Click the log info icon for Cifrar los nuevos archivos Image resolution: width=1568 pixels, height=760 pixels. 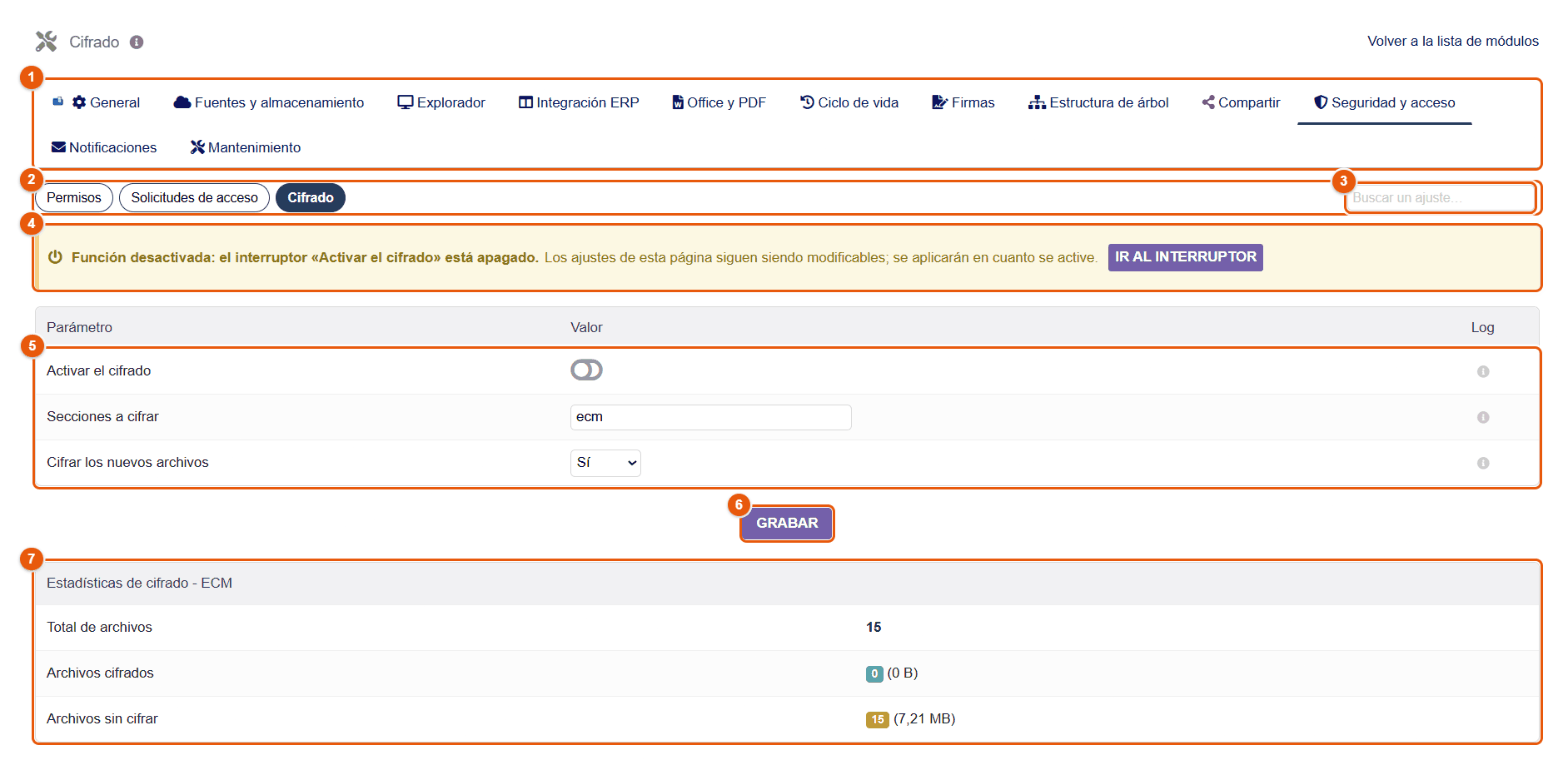click(1483, 463)
